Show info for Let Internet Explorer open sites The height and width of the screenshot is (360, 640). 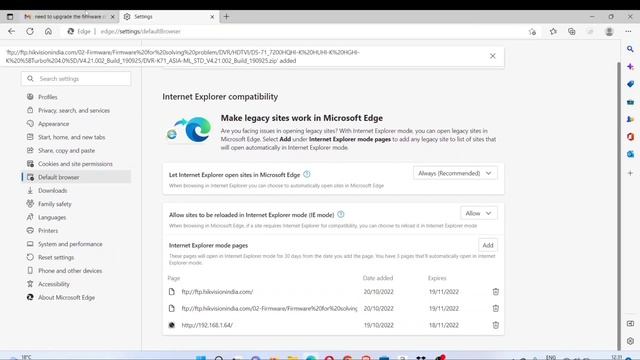(307, 174)
